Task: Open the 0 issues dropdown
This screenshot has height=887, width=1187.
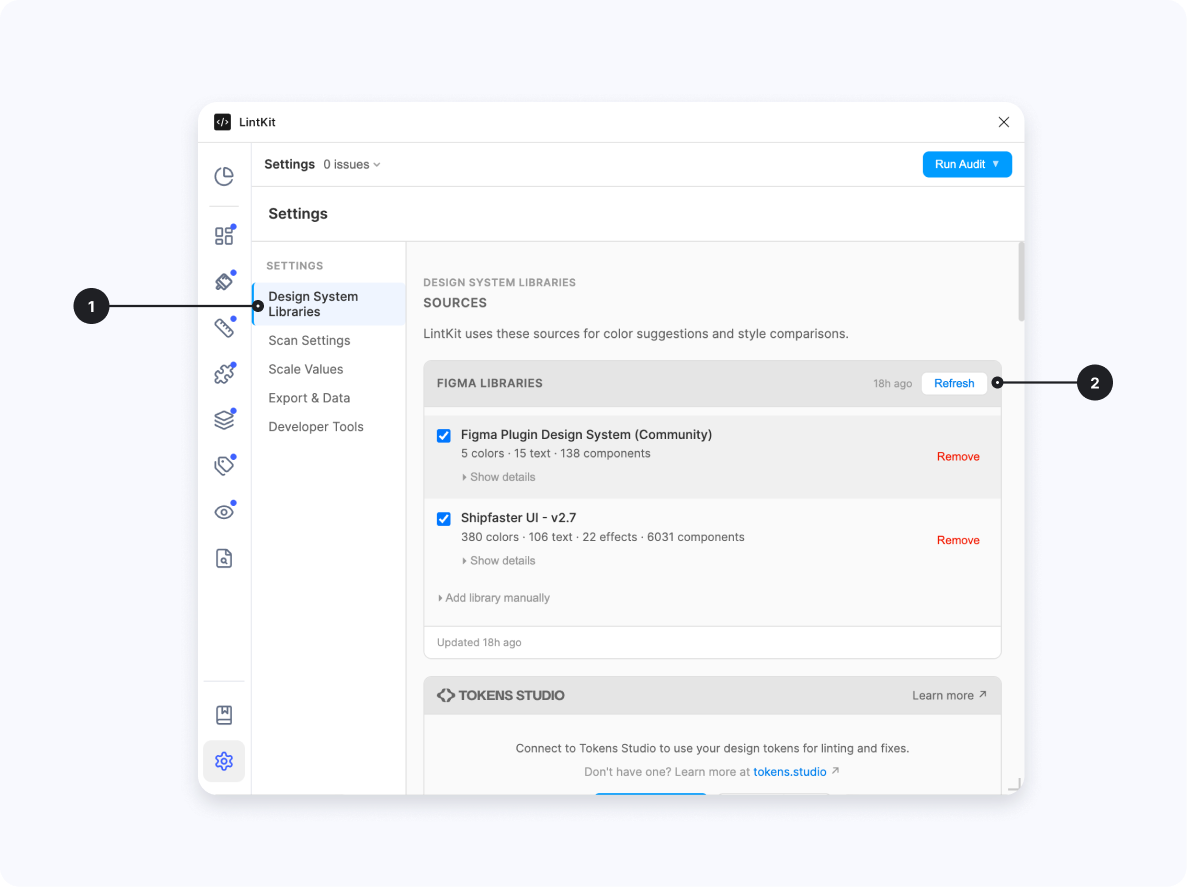Action: click(351, 164)
